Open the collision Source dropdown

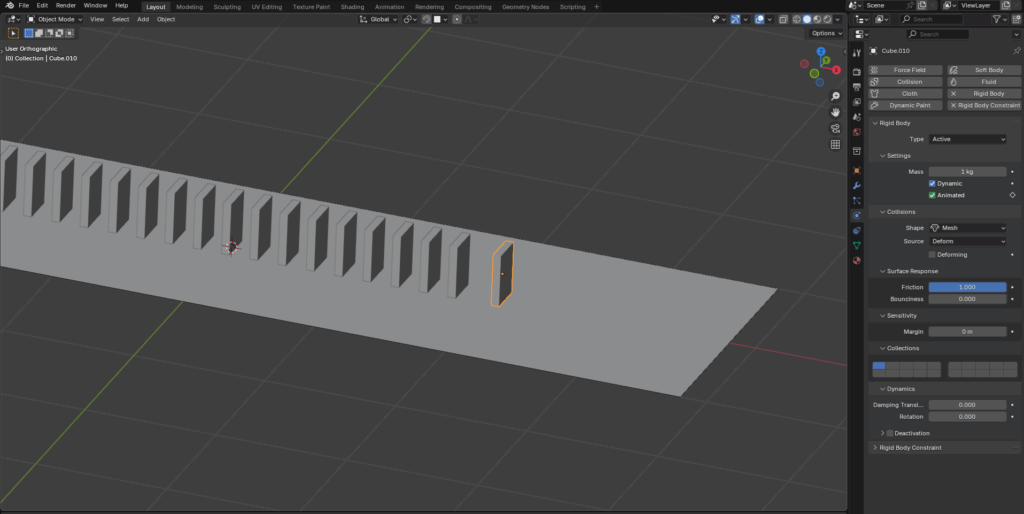(968, 241)
